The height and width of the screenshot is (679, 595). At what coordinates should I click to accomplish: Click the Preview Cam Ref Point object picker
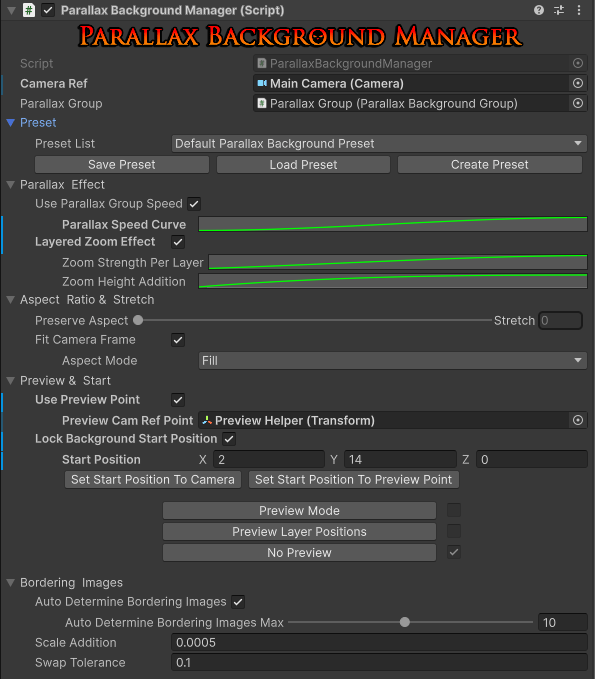pos(578,420)
